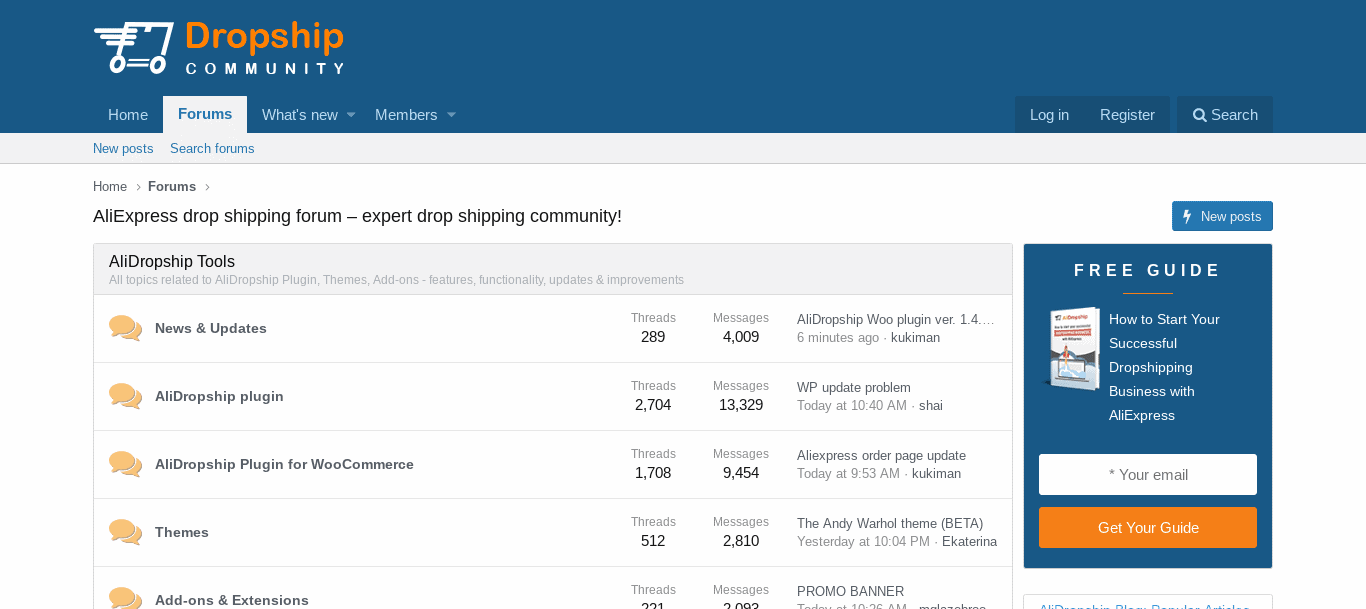Open The Andy Warhol theme (BETA) thread
This screenshot has width=1366, height=609.
[x=890, y=523]
